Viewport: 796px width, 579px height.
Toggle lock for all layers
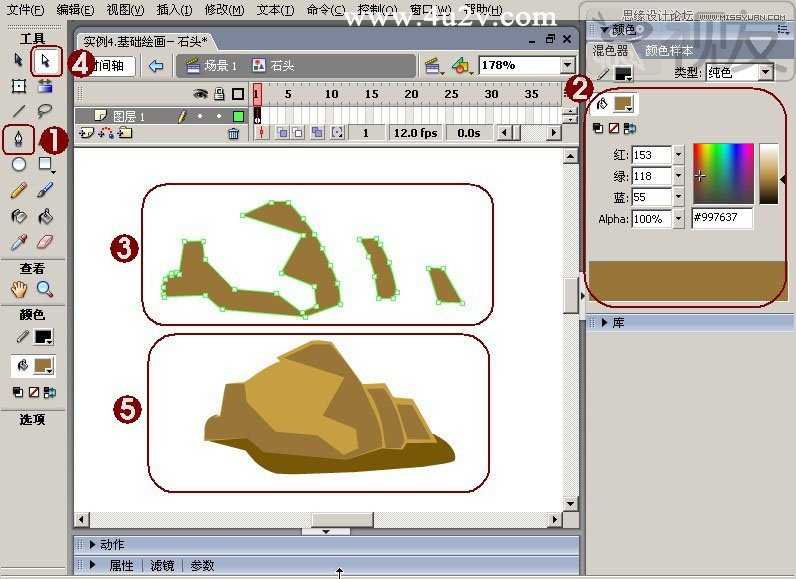(219, 93)
